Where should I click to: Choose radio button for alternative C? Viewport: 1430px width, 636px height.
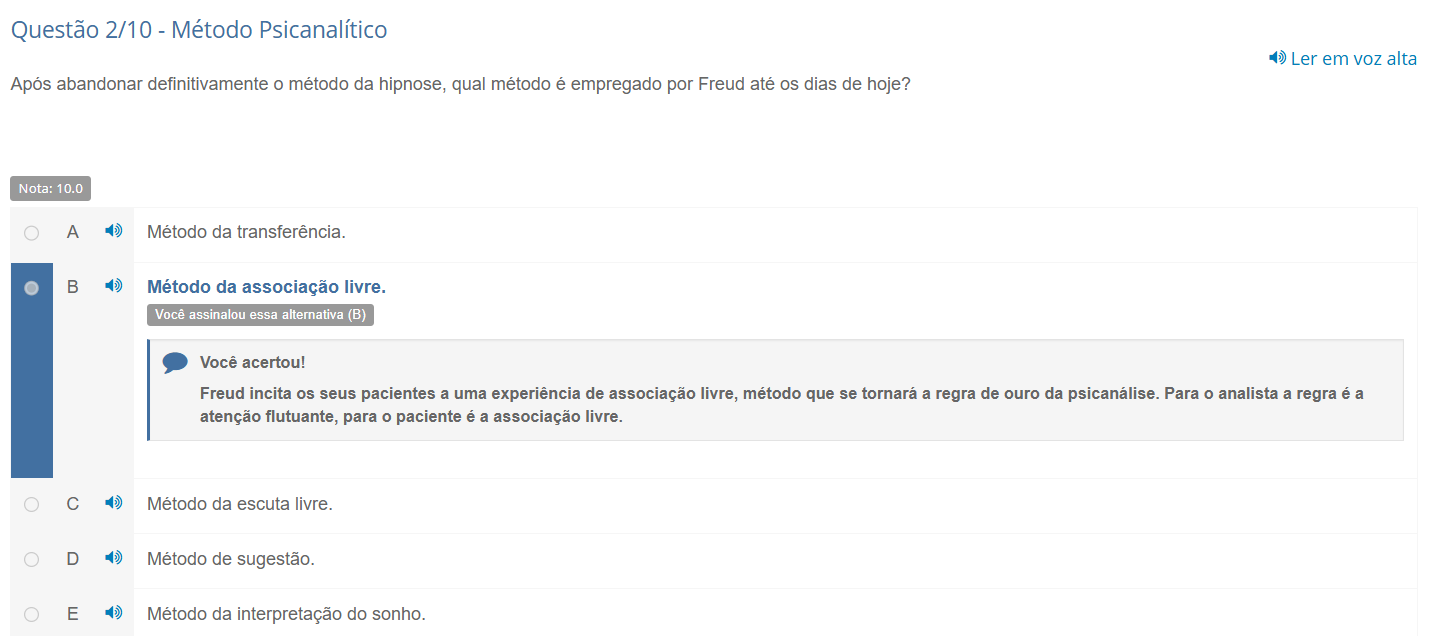(32, 505)
